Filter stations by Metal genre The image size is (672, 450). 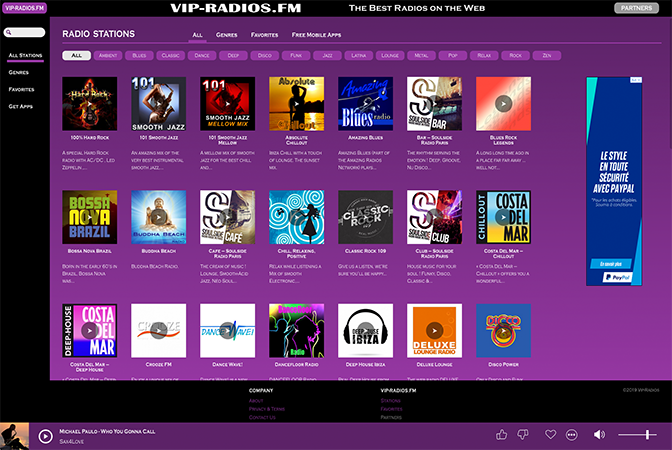(421, 55)
